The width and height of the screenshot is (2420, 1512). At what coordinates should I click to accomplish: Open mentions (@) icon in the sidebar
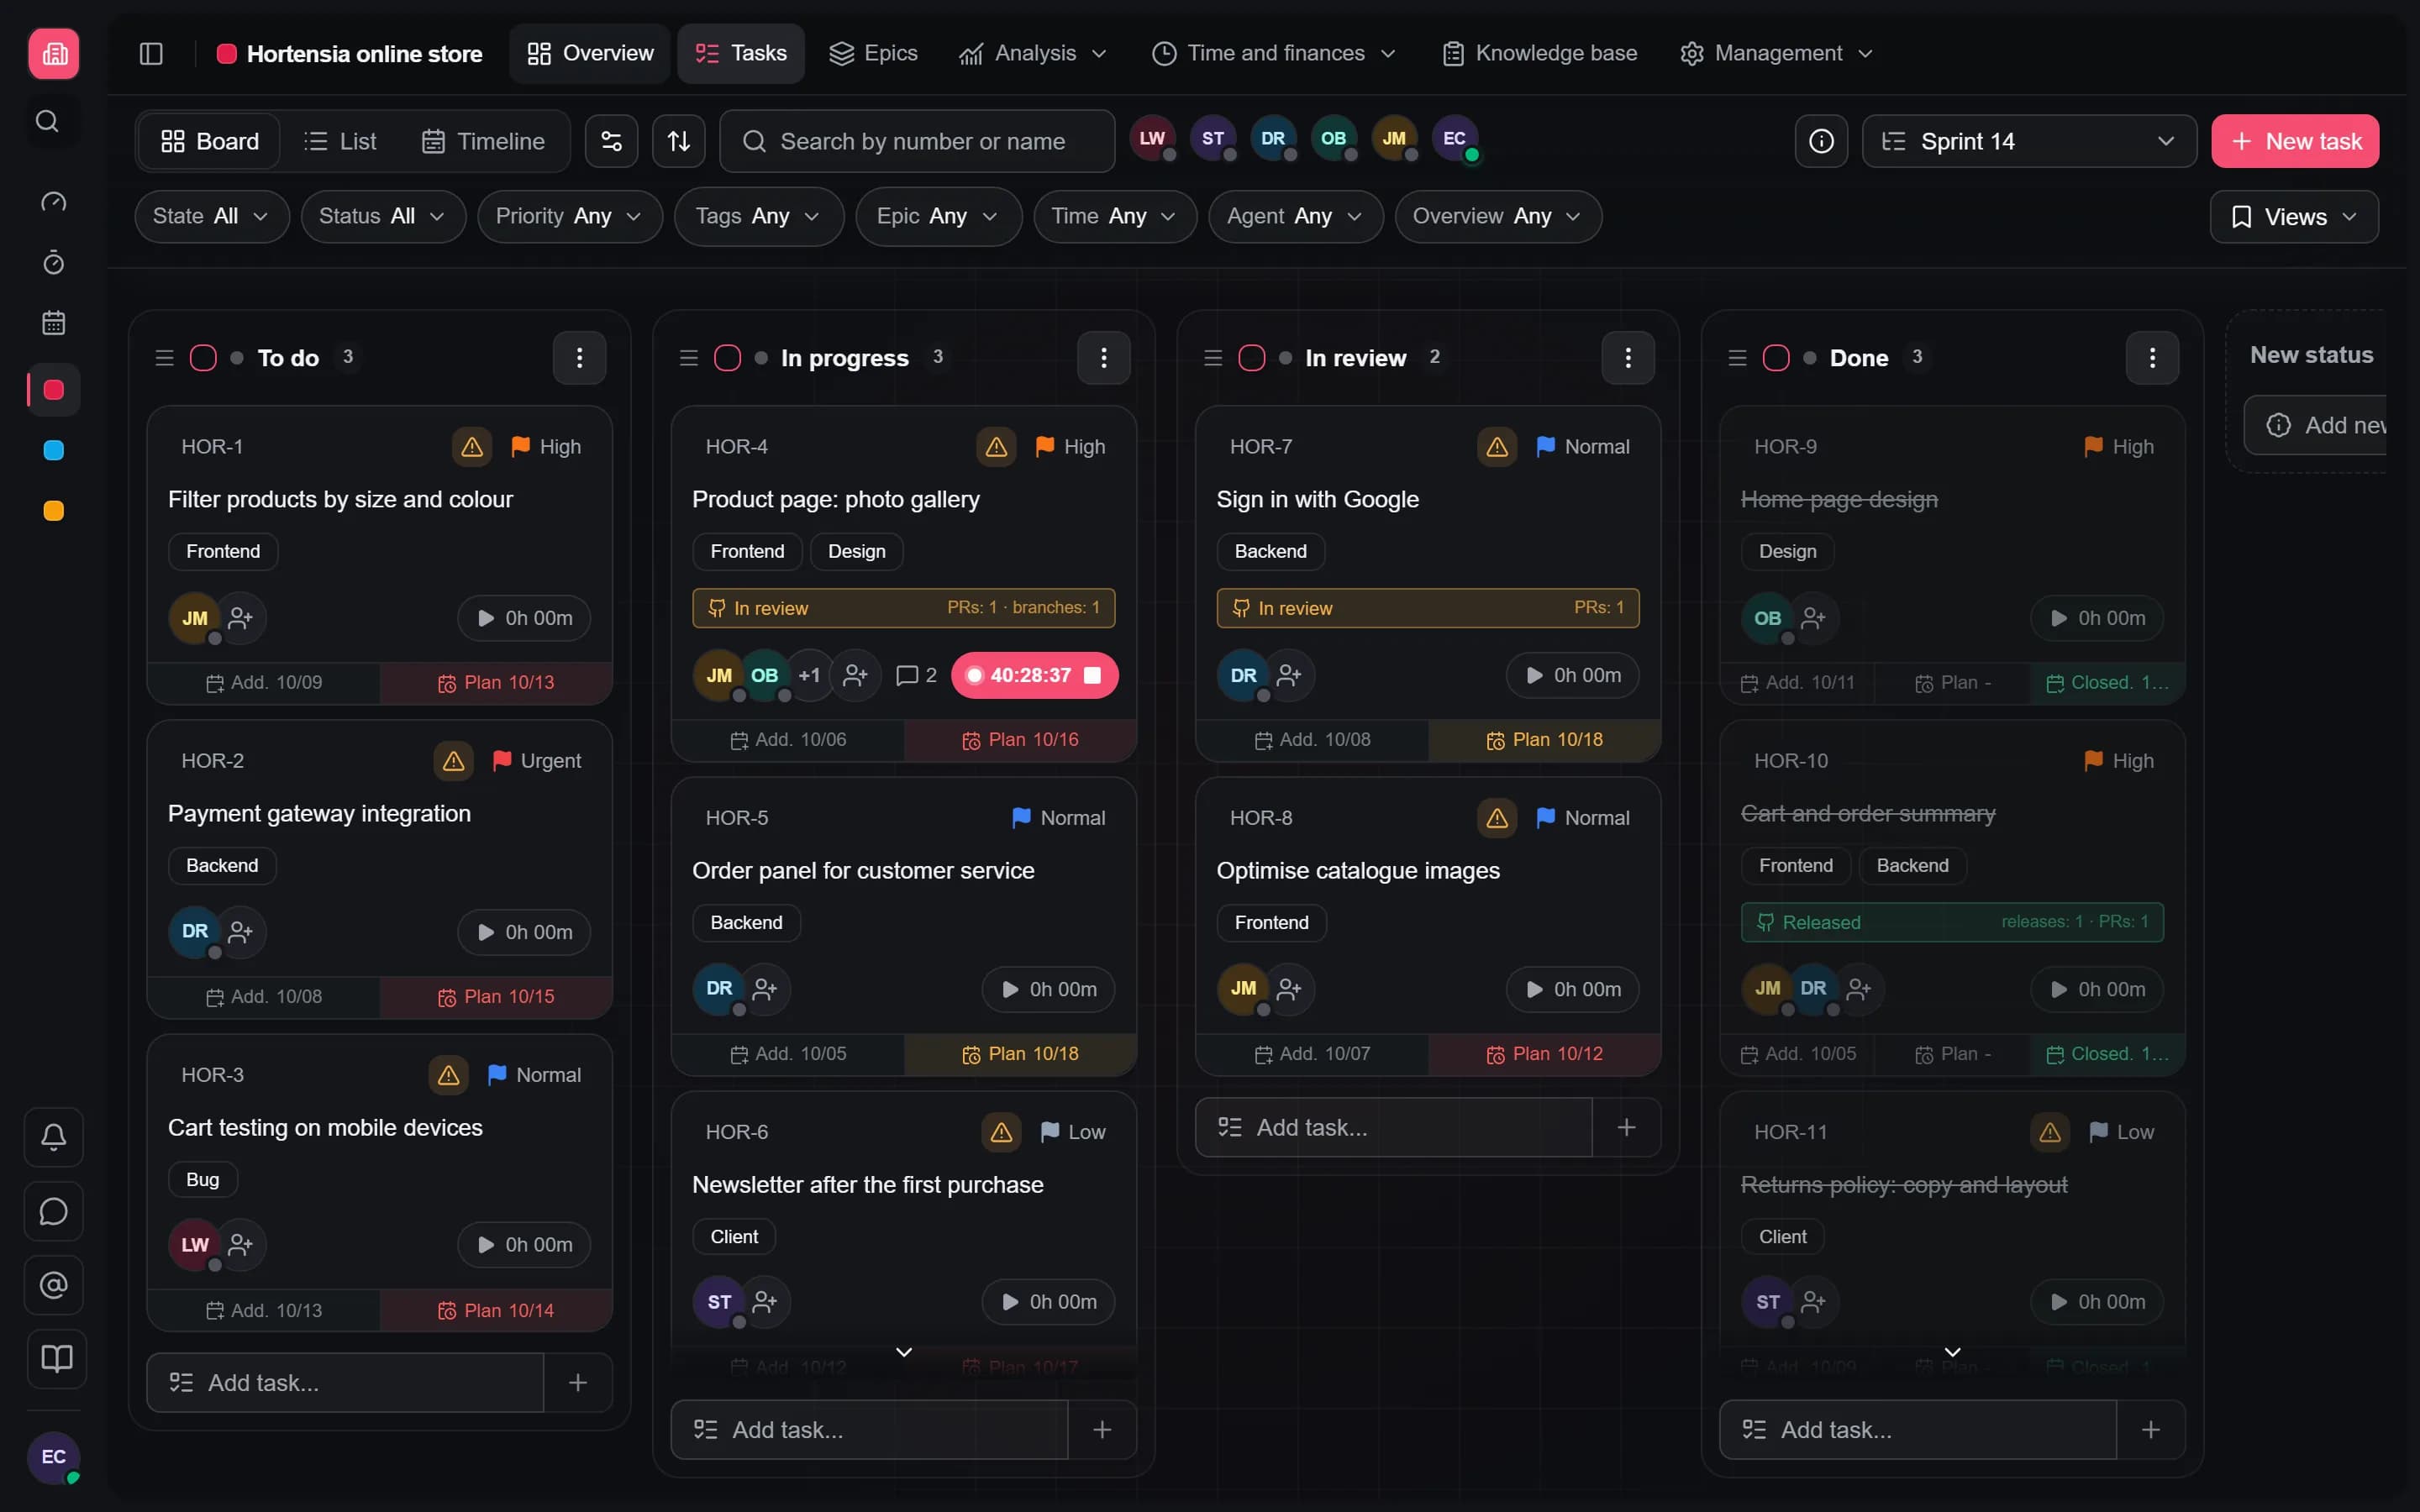pos(53,1285)
